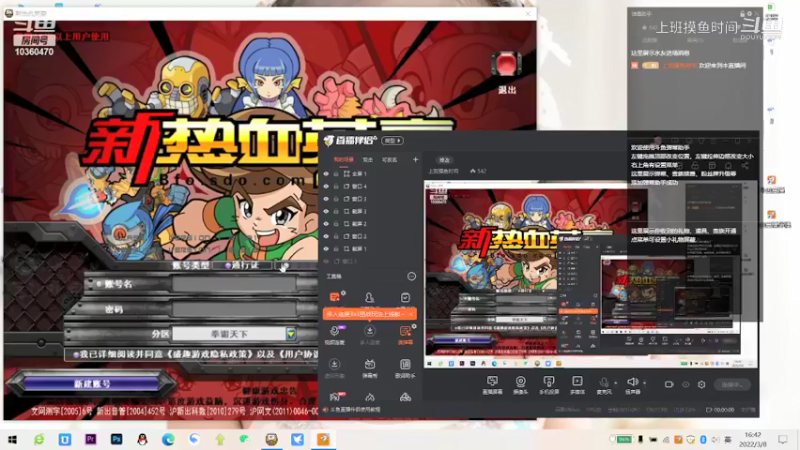Close the orange tooltip banner
Screen dimensions: 800x450
pos(411,314)
